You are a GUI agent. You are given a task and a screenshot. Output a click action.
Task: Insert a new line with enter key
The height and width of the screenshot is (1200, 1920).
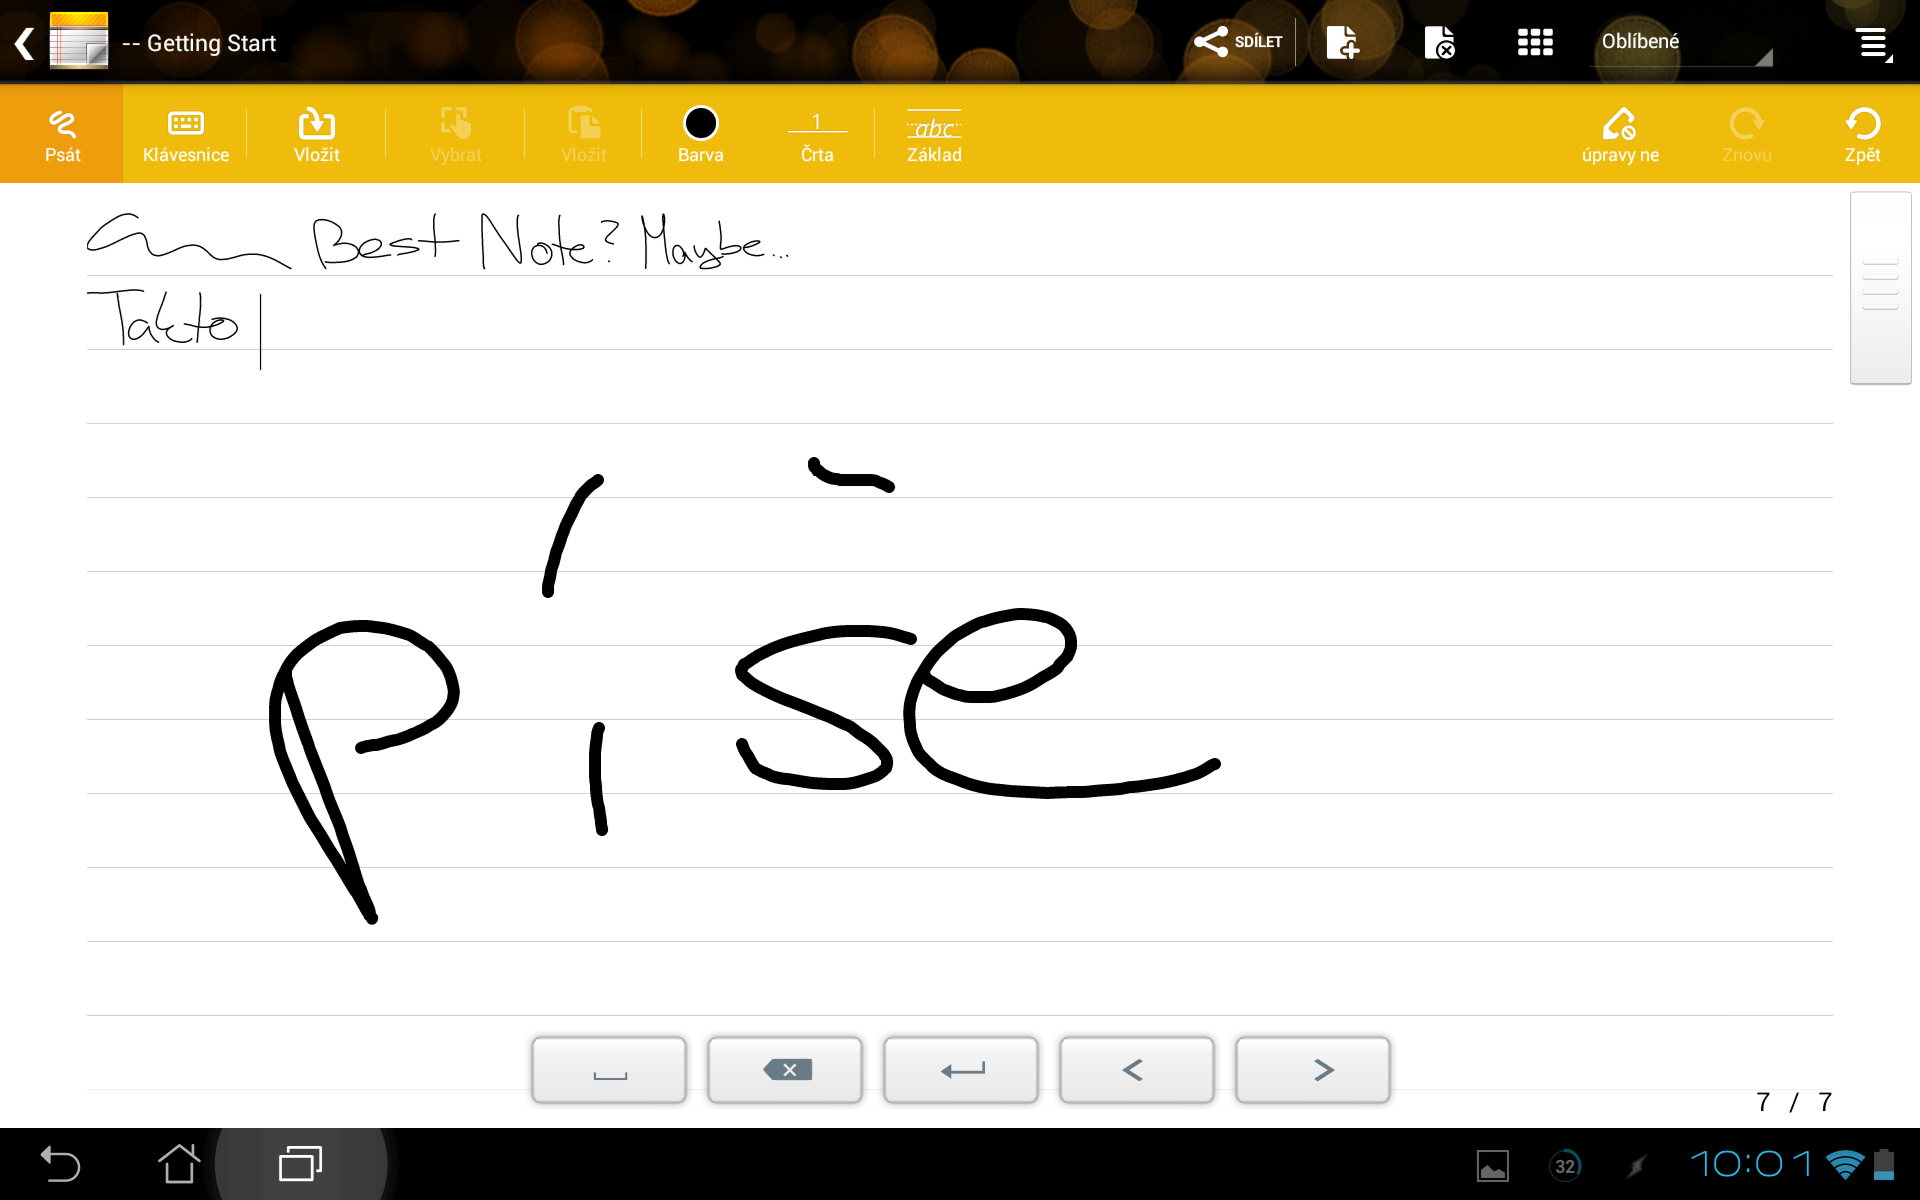[x=961, y=1070]
